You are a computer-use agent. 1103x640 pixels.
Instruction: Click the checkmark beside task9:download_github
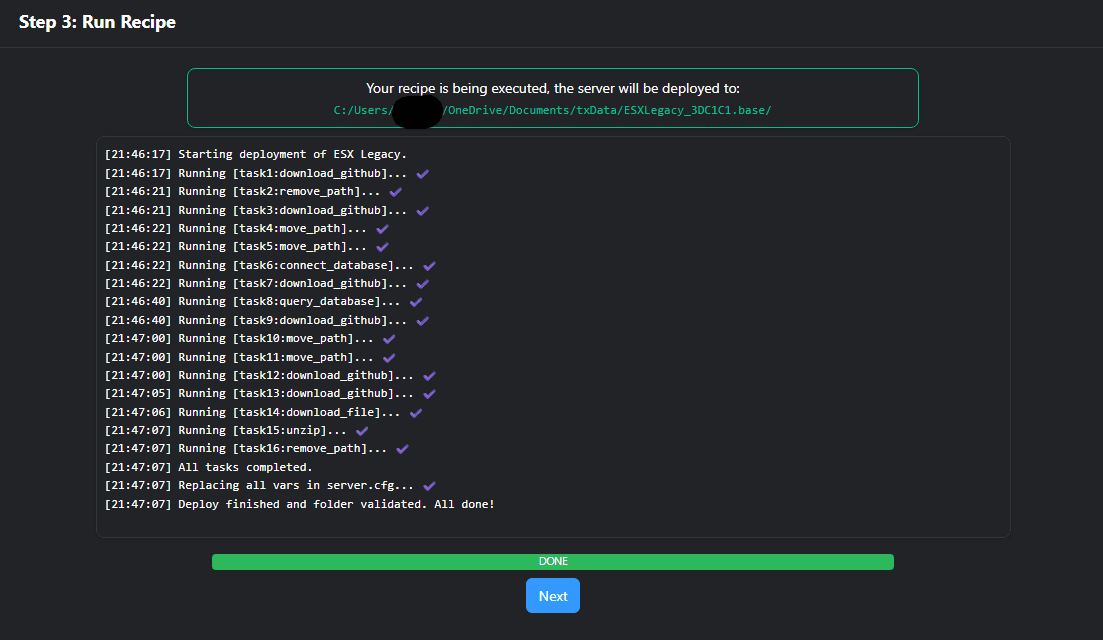tap(423, 321)
